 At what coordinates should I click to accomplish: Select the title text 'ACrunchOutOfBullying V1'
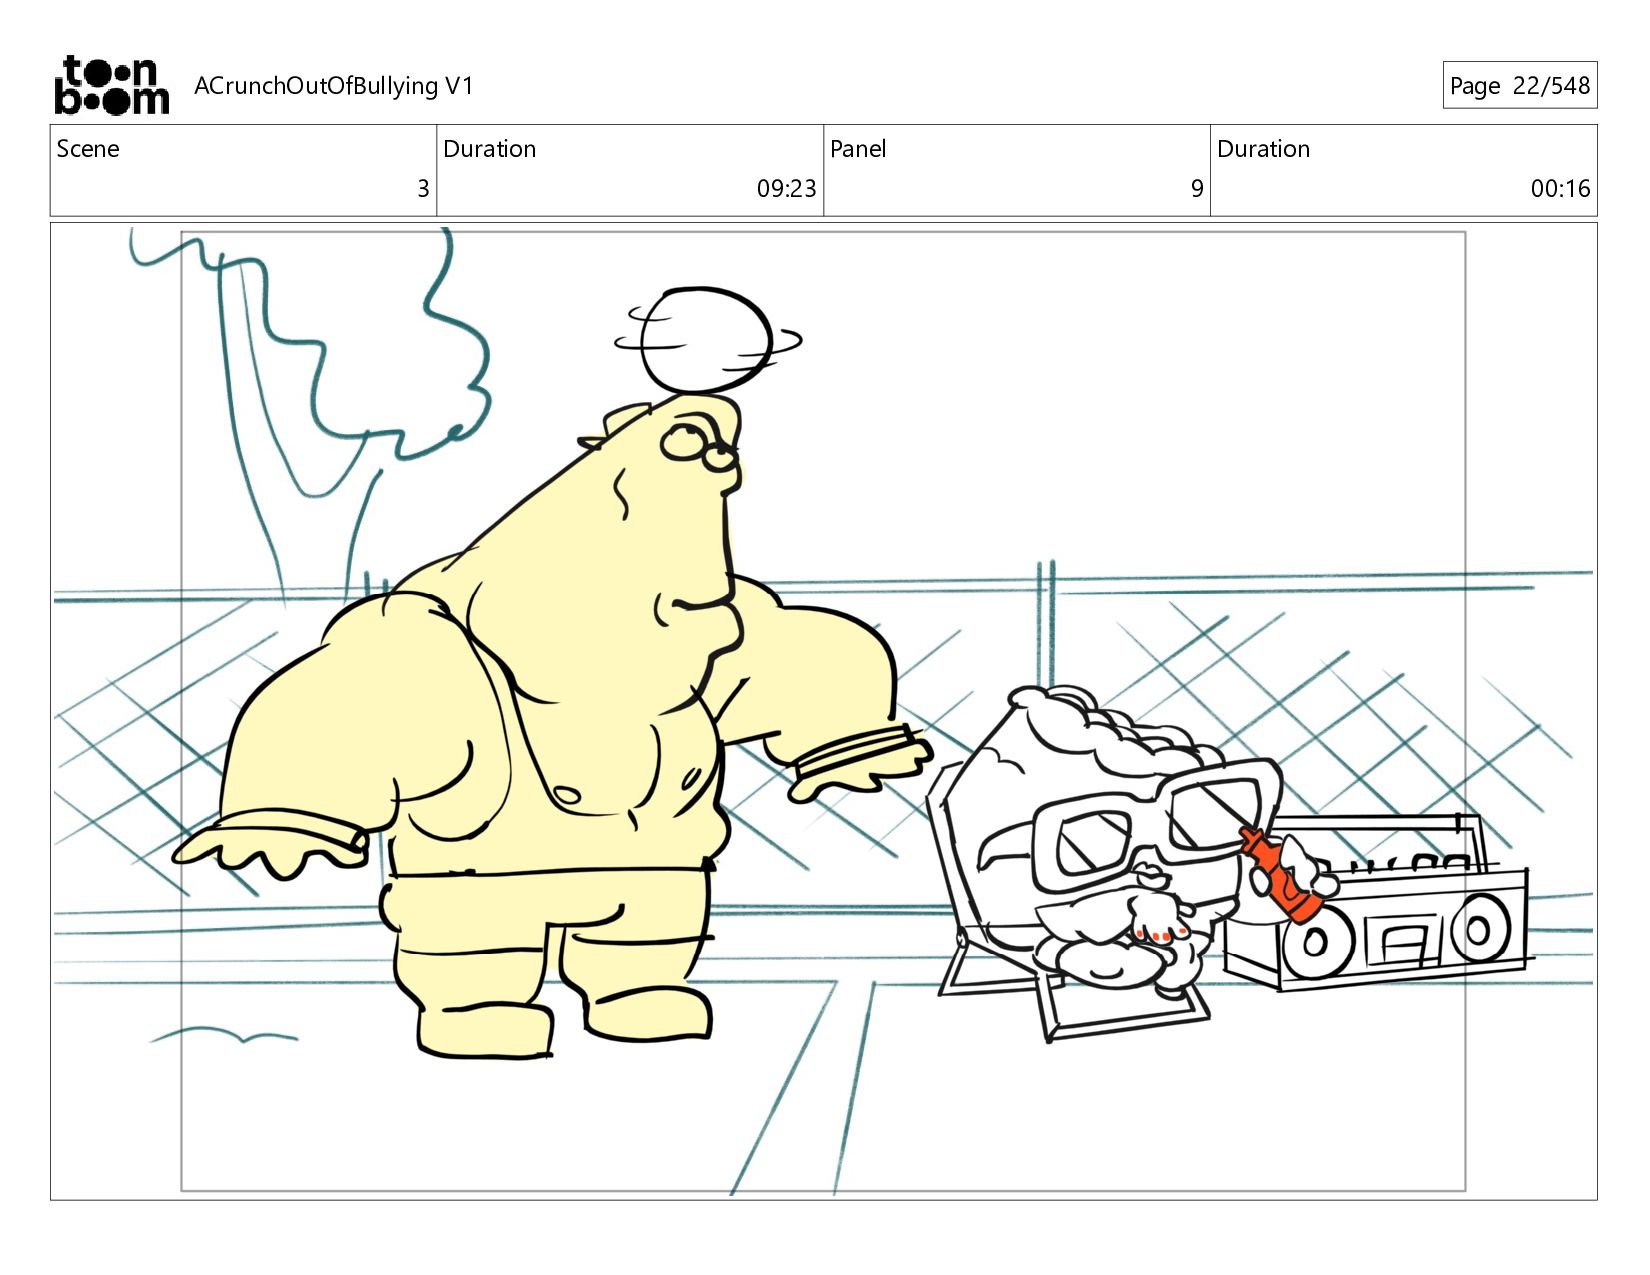tap(333, 86)
